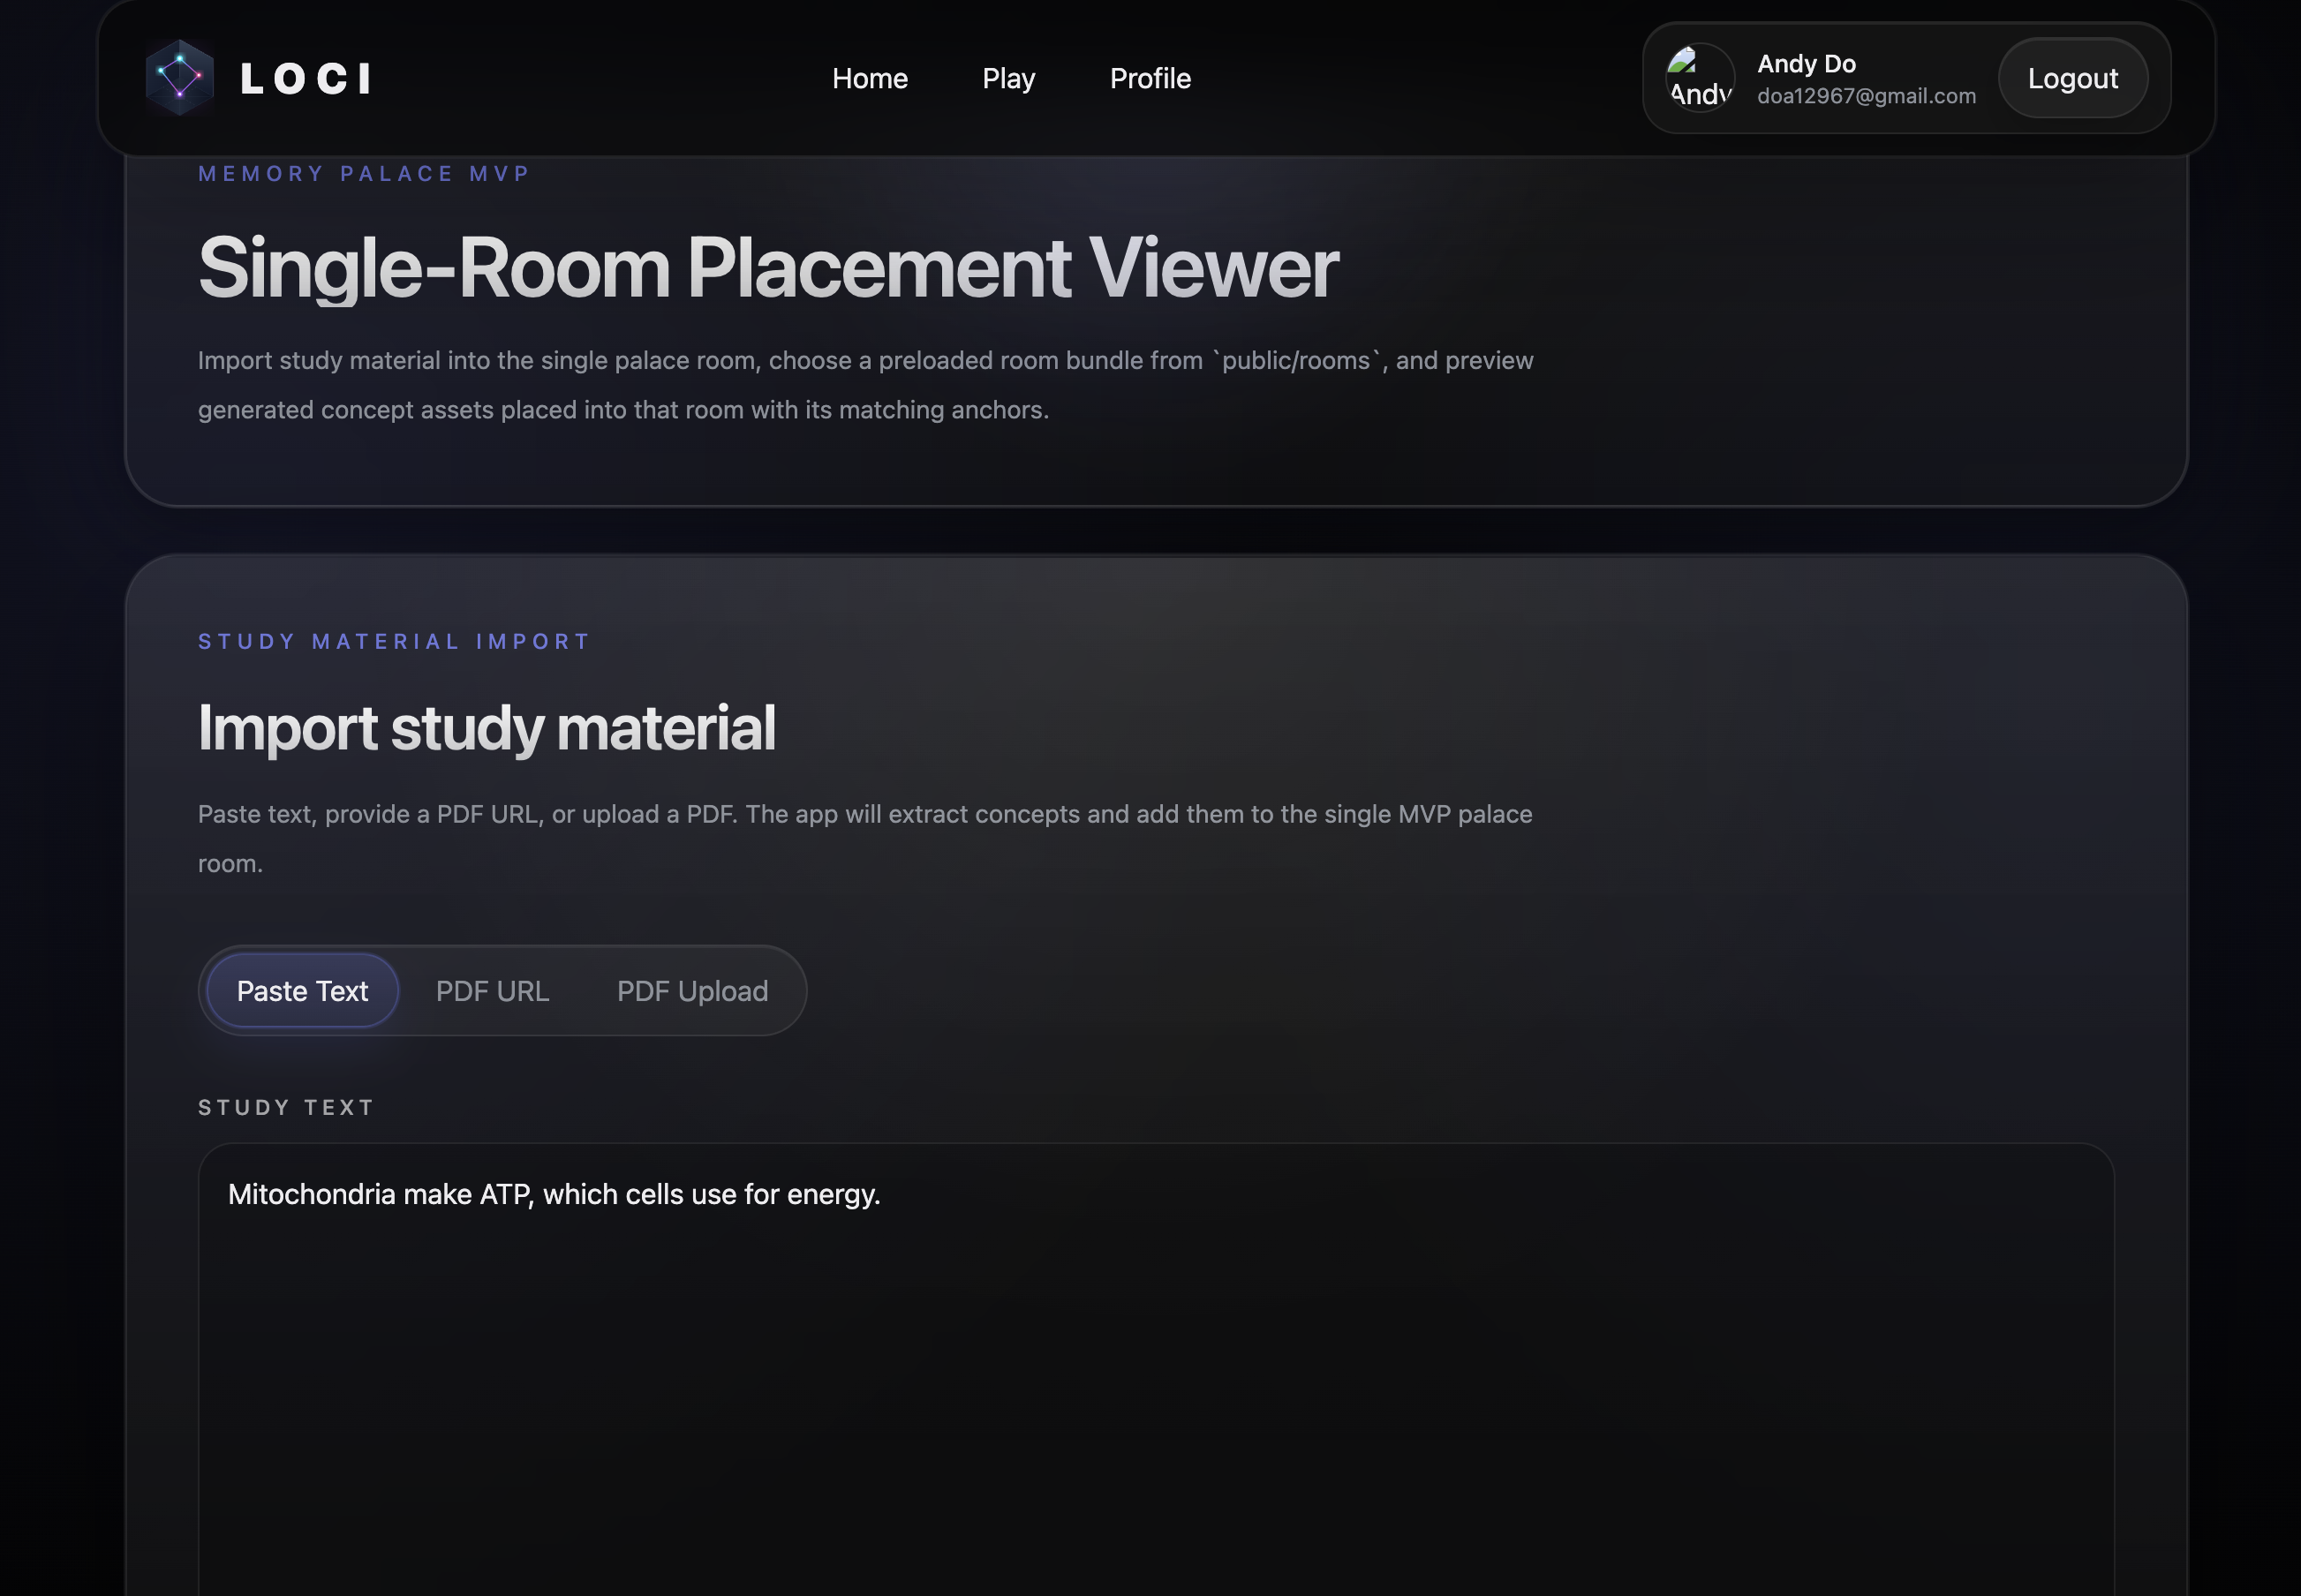Click the doa12967@gmail.com email text
2301x1596 pixels.
point(1866,96)
